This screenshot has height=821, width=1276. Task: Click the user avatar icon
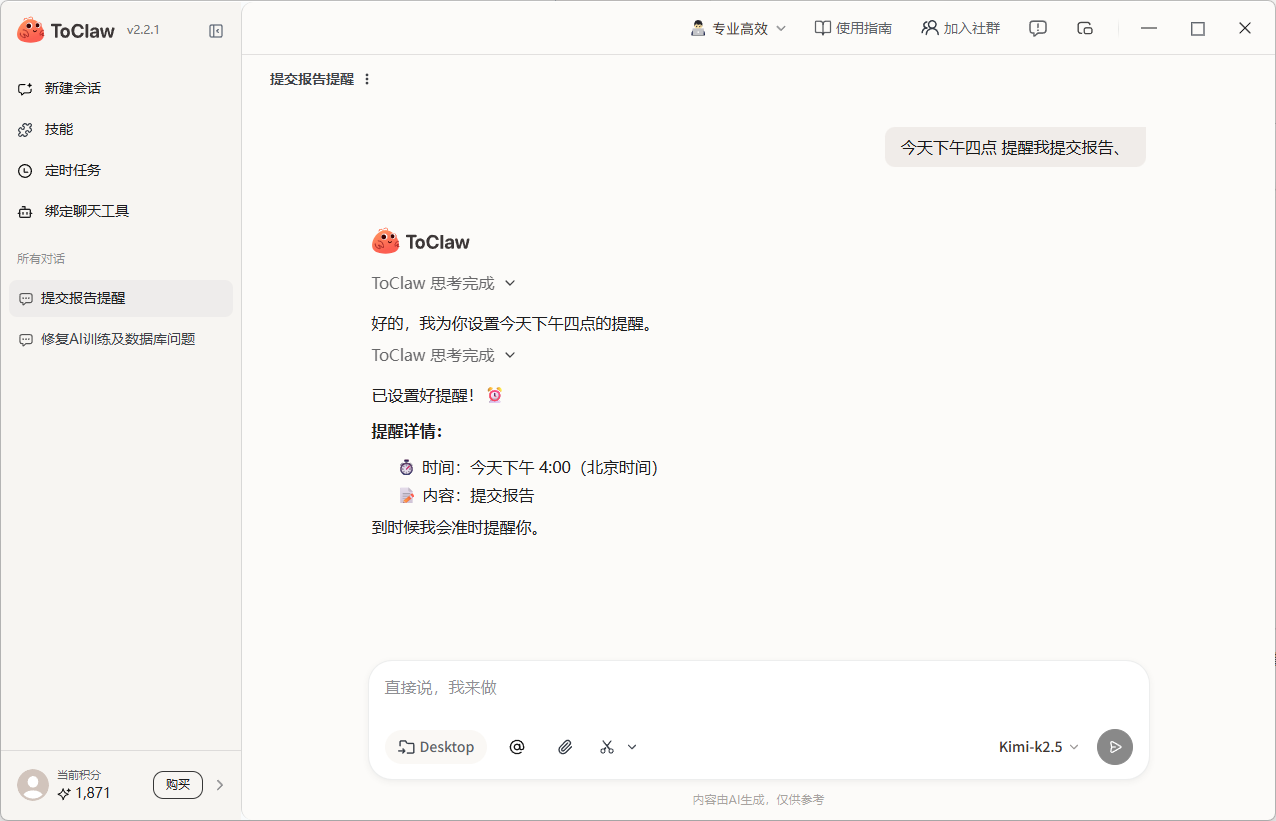(33, 785)
